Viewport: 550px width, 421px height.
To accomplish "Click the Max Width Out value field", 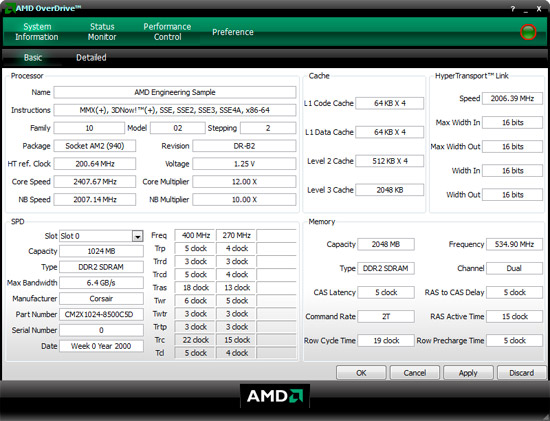I will coord(512,147).
